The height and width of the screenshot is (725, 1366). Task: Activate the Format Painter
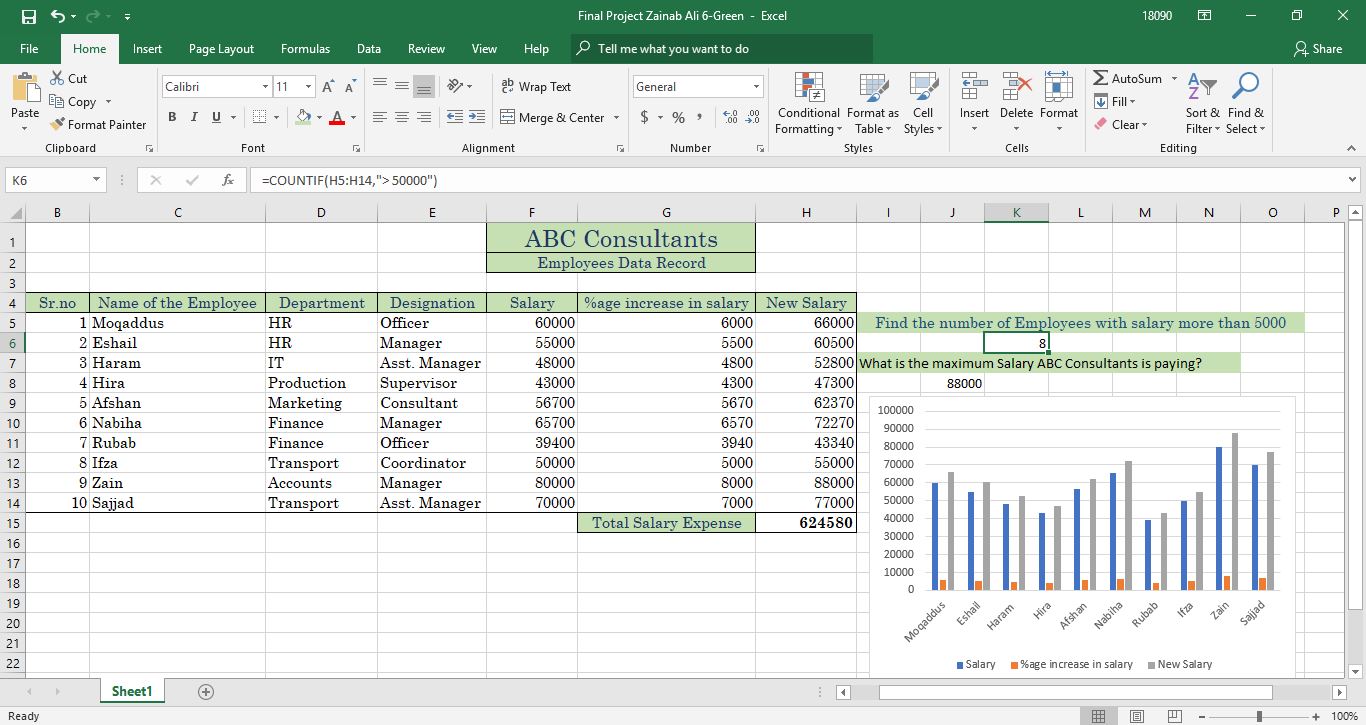(x=97, y=124)
